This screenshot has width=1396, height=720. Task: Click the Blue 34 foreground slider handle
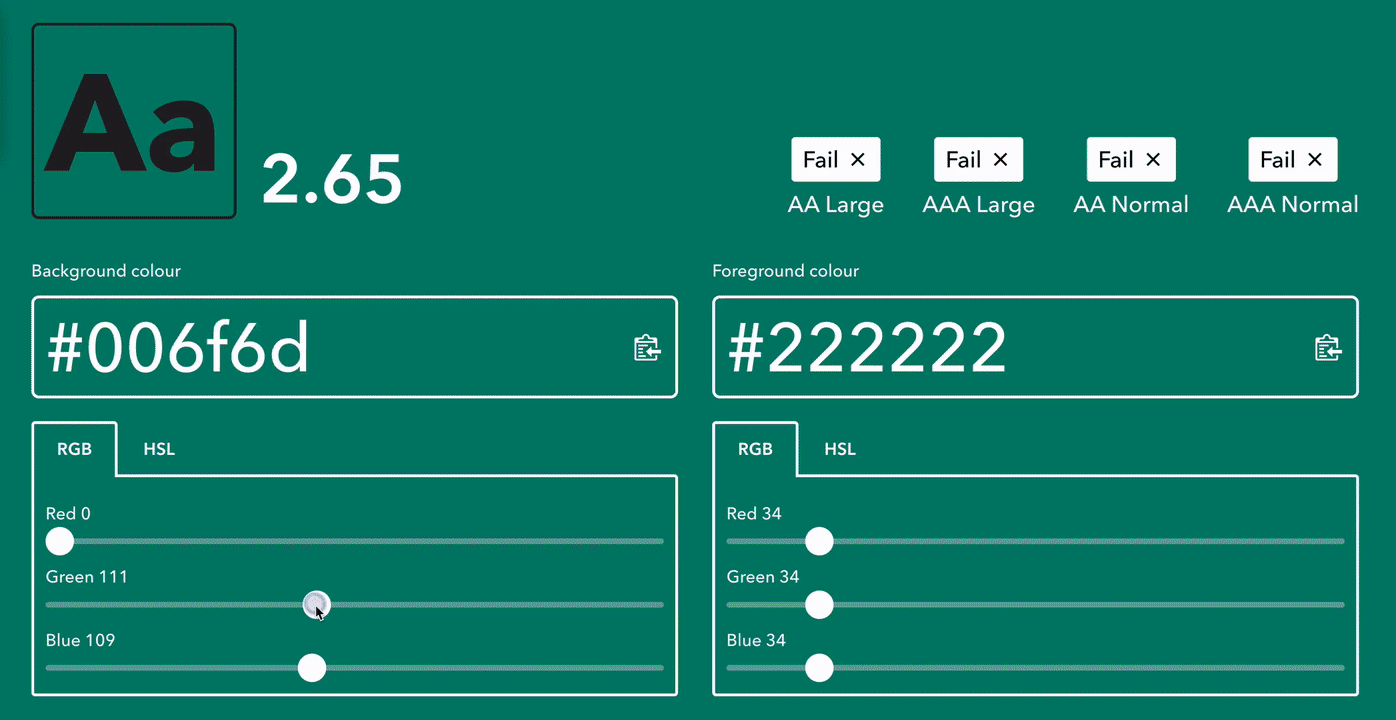[x=819, y=668]
